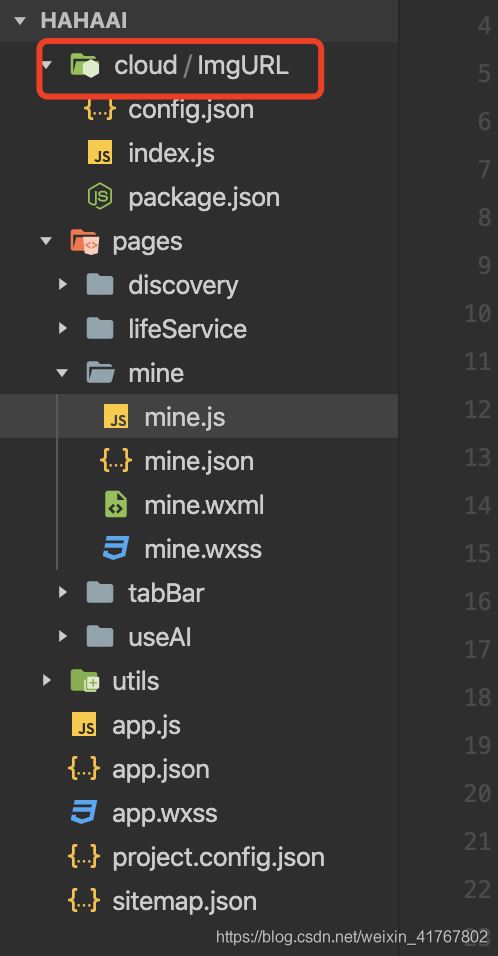The height and width of the screenshot is (956, 498).
Task: Collapse the cloud / ImgURL folder arrow
Action: 47,64
